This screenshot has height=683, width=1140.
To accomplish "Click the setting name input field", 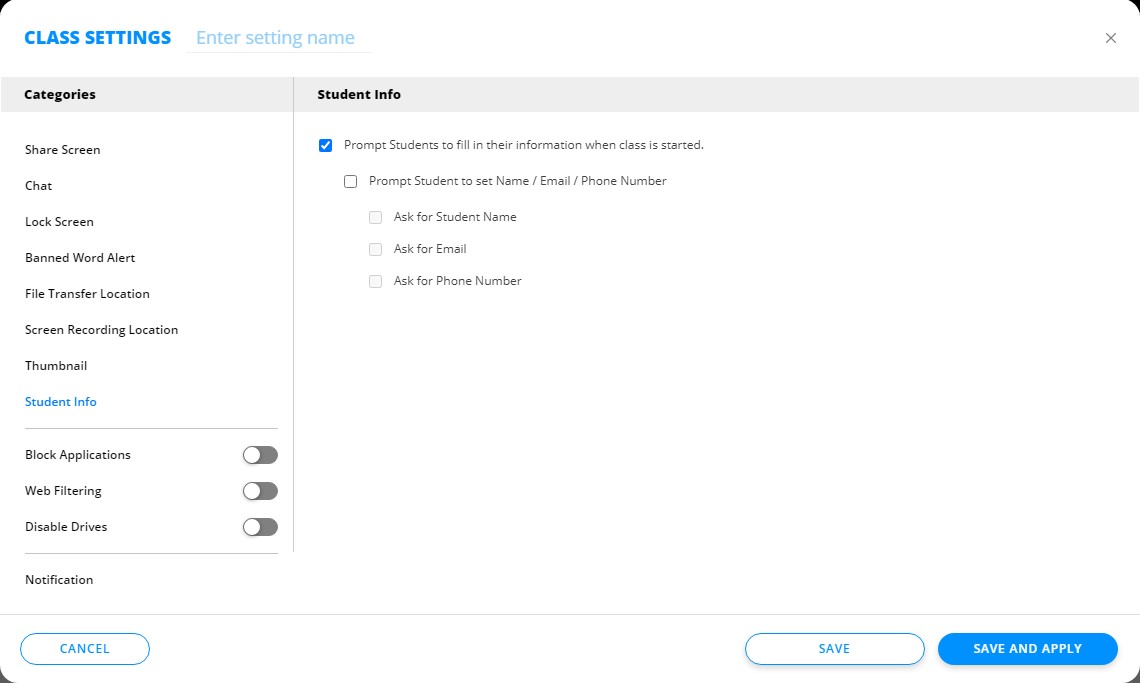I will tap(278, 38).
